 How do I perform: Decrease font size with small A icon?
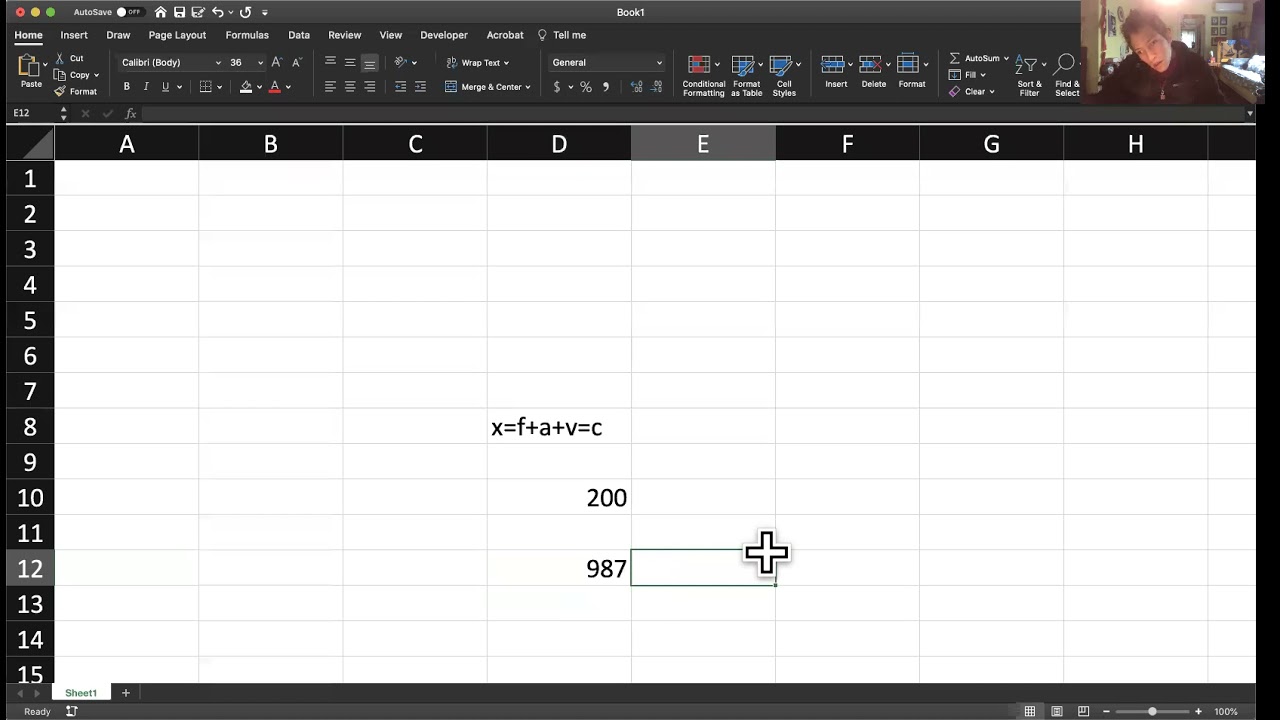click(x=296, y=62)
